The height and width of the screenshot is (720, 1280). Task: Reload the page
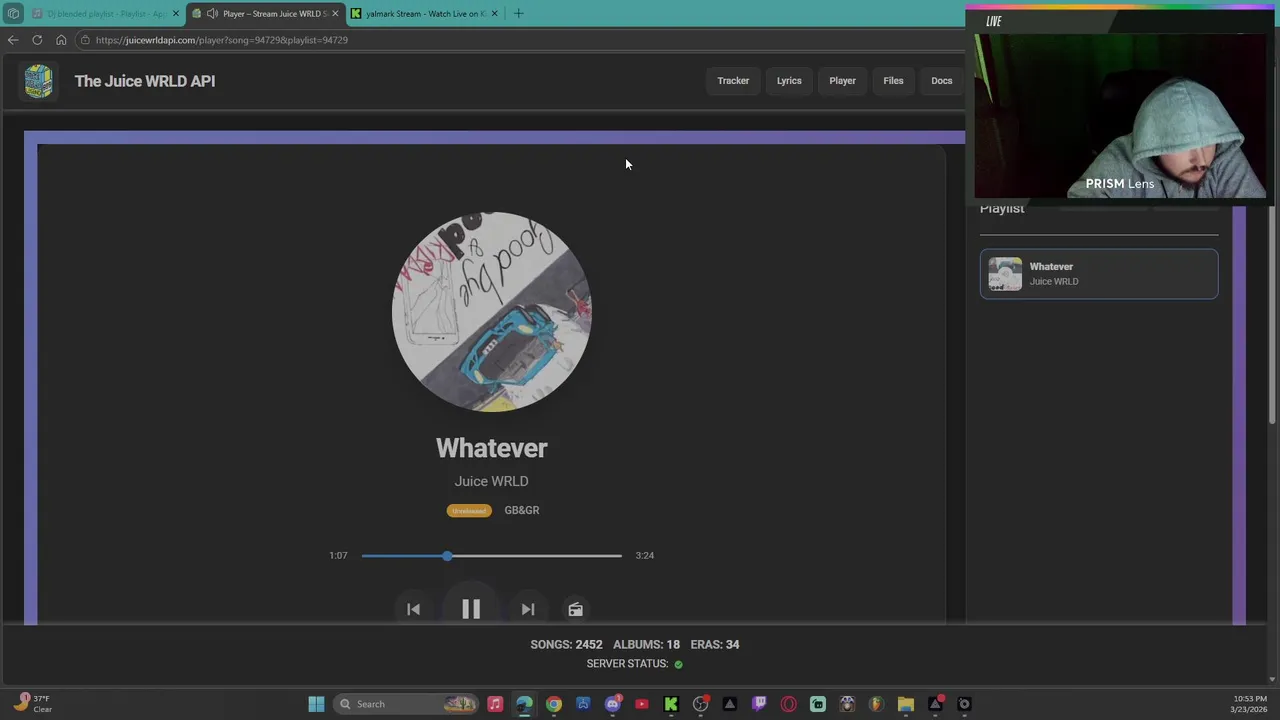(x=37, y=40)
